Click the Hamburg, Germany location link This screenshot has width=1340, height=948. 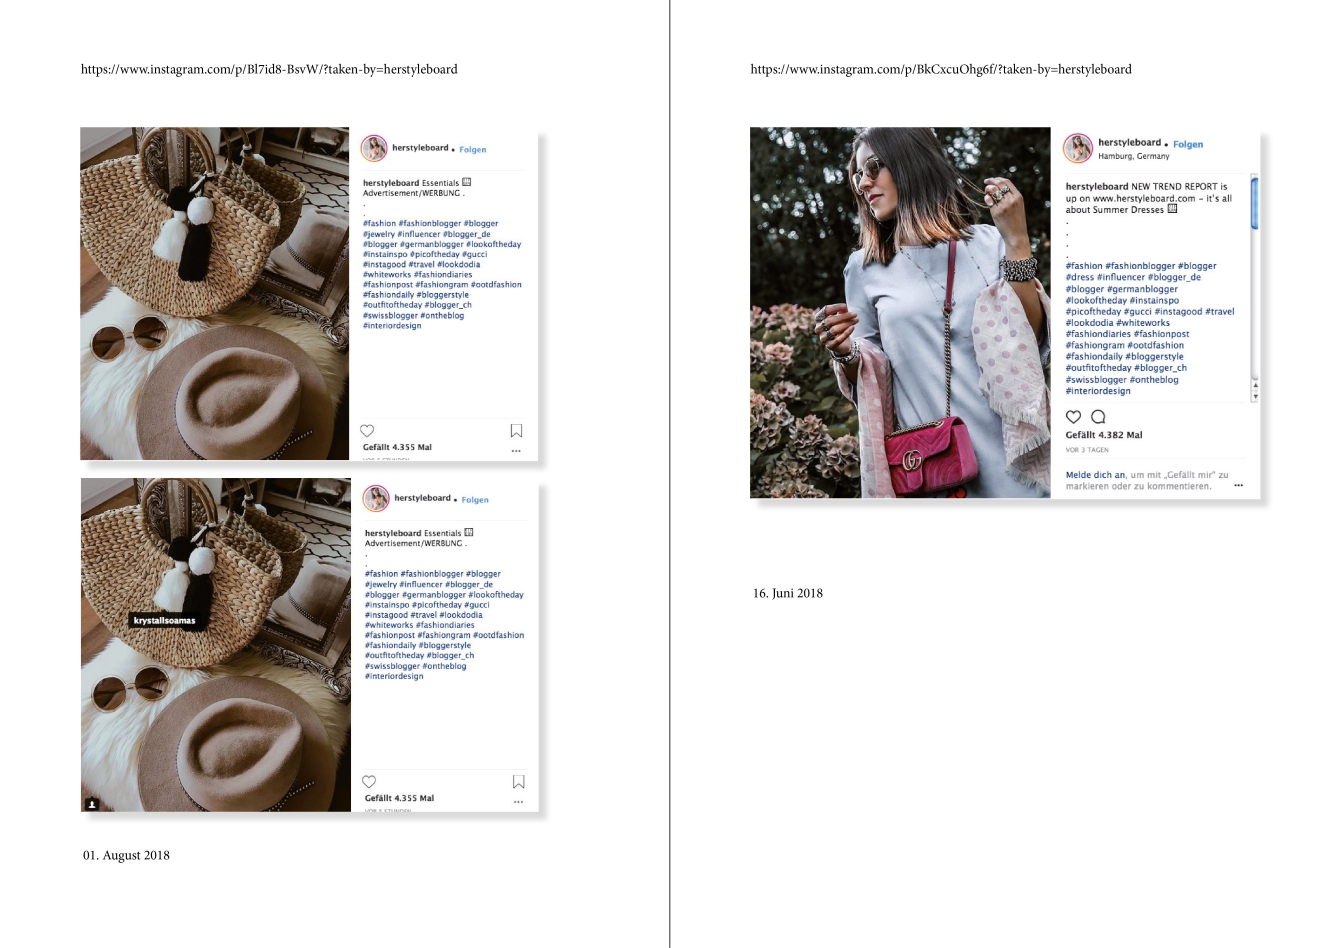(x=1133, y=156)
